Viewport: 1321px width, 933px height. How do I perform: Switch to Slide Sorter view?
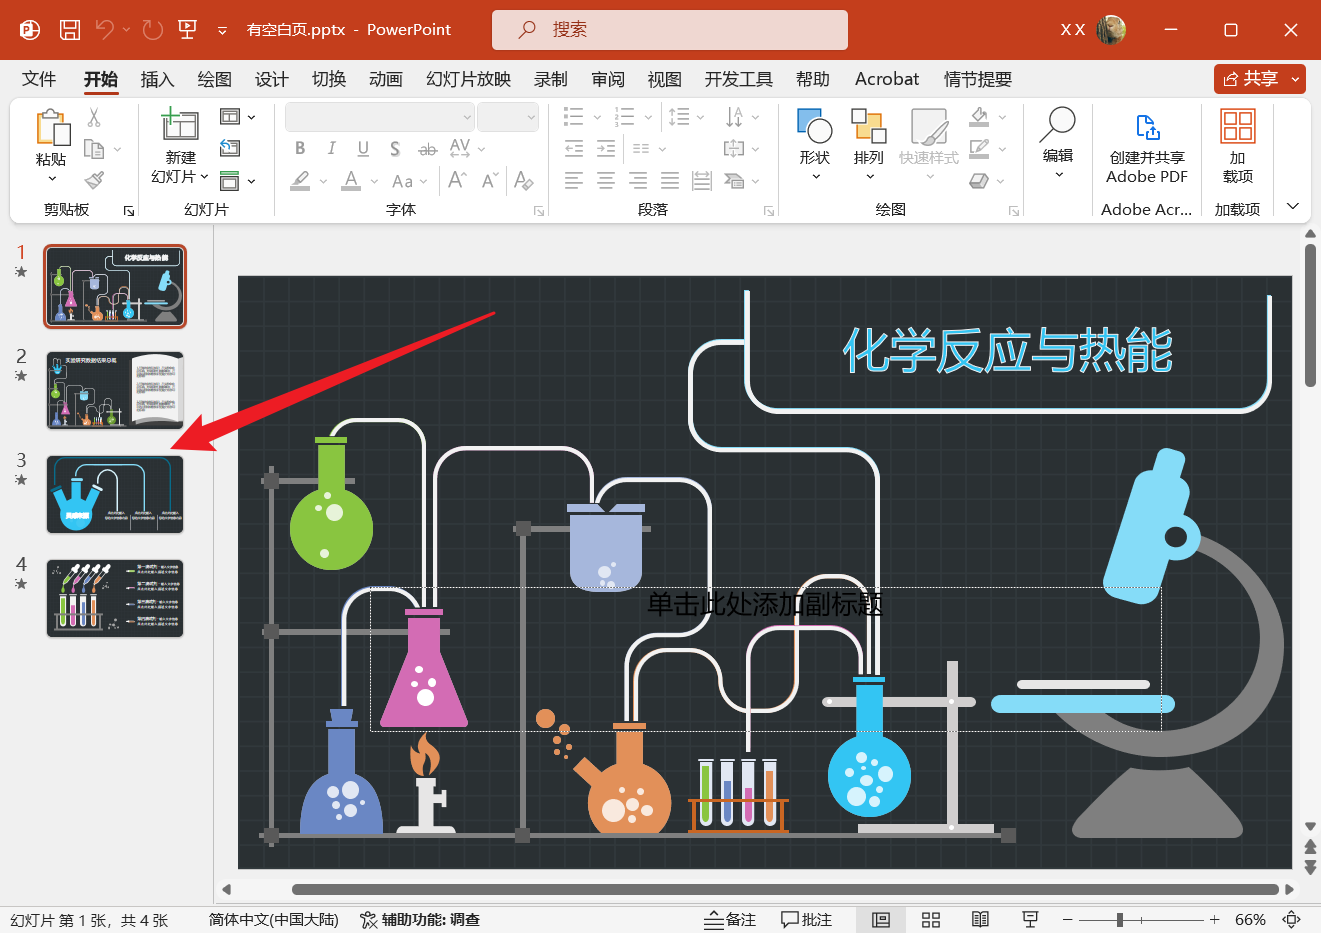(x=931, y=920)
